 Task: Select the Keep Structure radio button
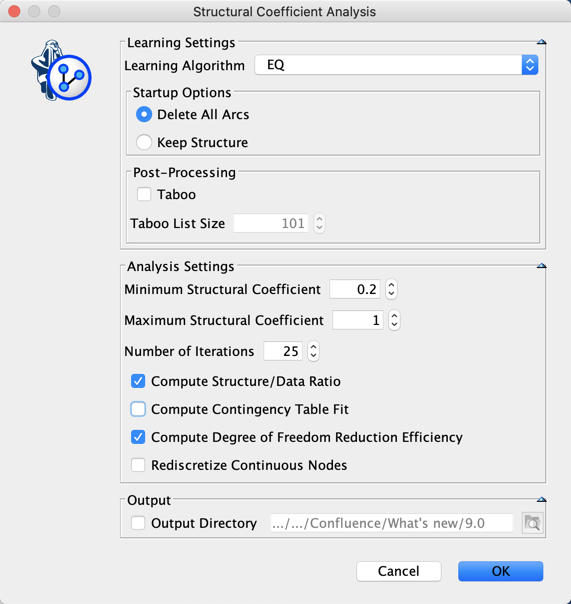(x=144, y=142)
